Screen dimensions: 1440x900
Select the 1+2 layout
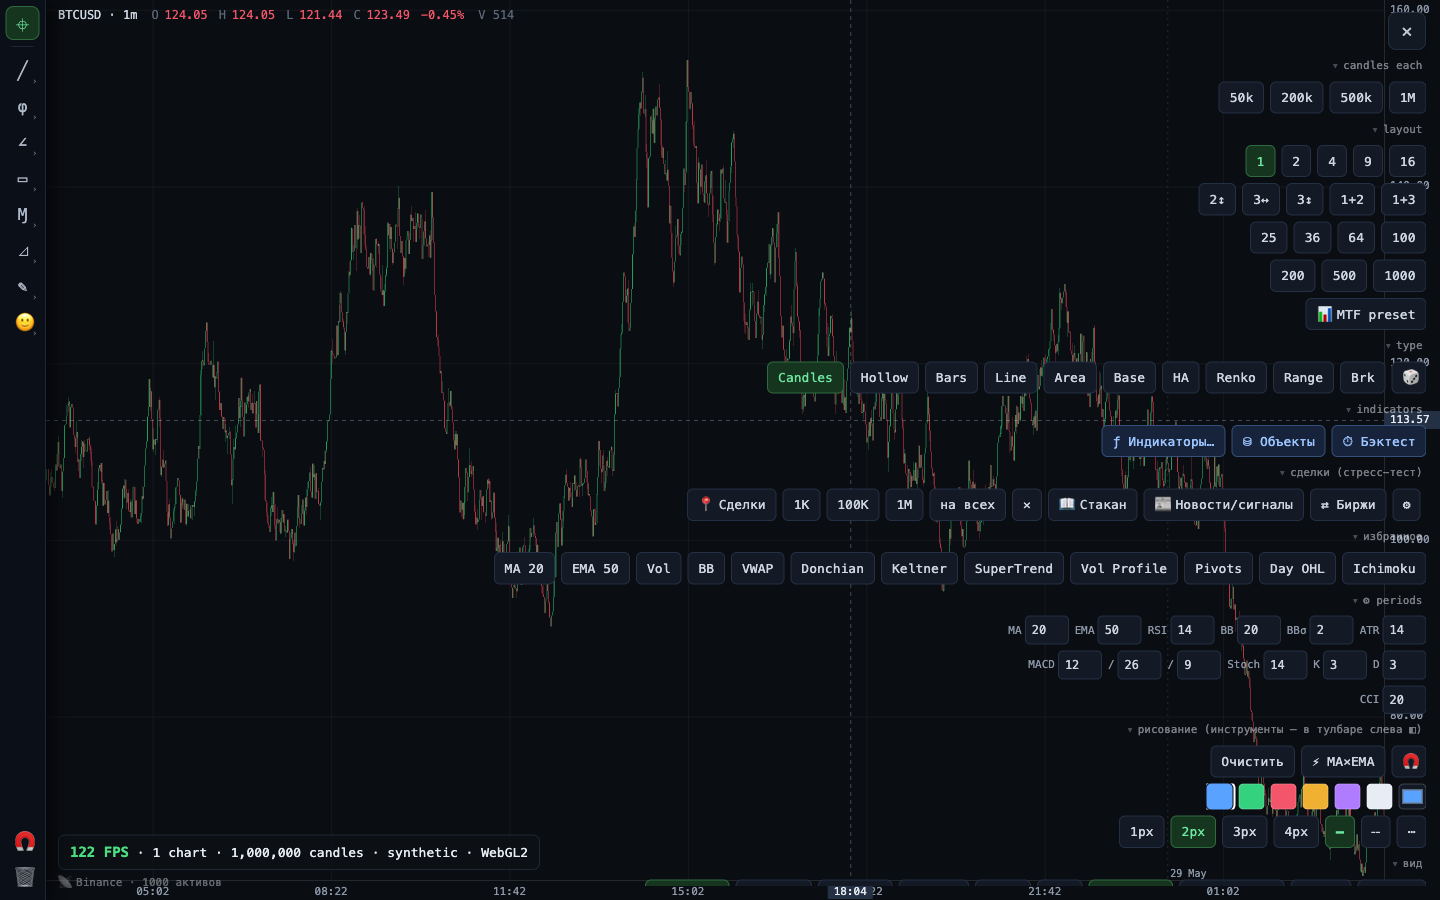tap(1352, 199)
